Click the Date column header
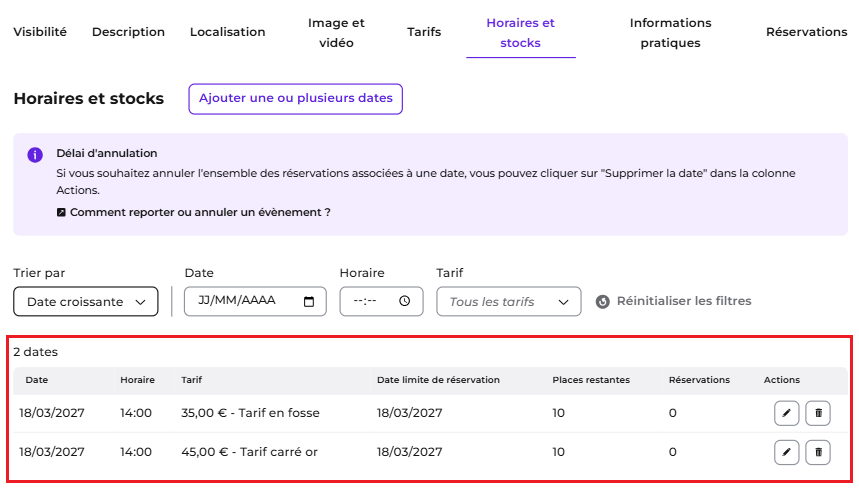The image size is (859, 495). pyautogui.click(x=37, y=380)
